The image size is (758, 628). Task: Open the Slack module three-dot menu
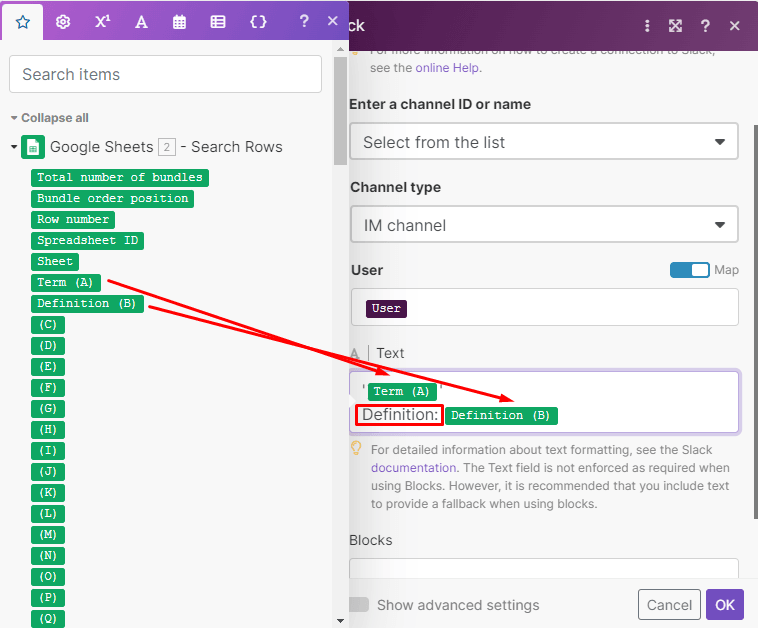(x=647, y=26)
